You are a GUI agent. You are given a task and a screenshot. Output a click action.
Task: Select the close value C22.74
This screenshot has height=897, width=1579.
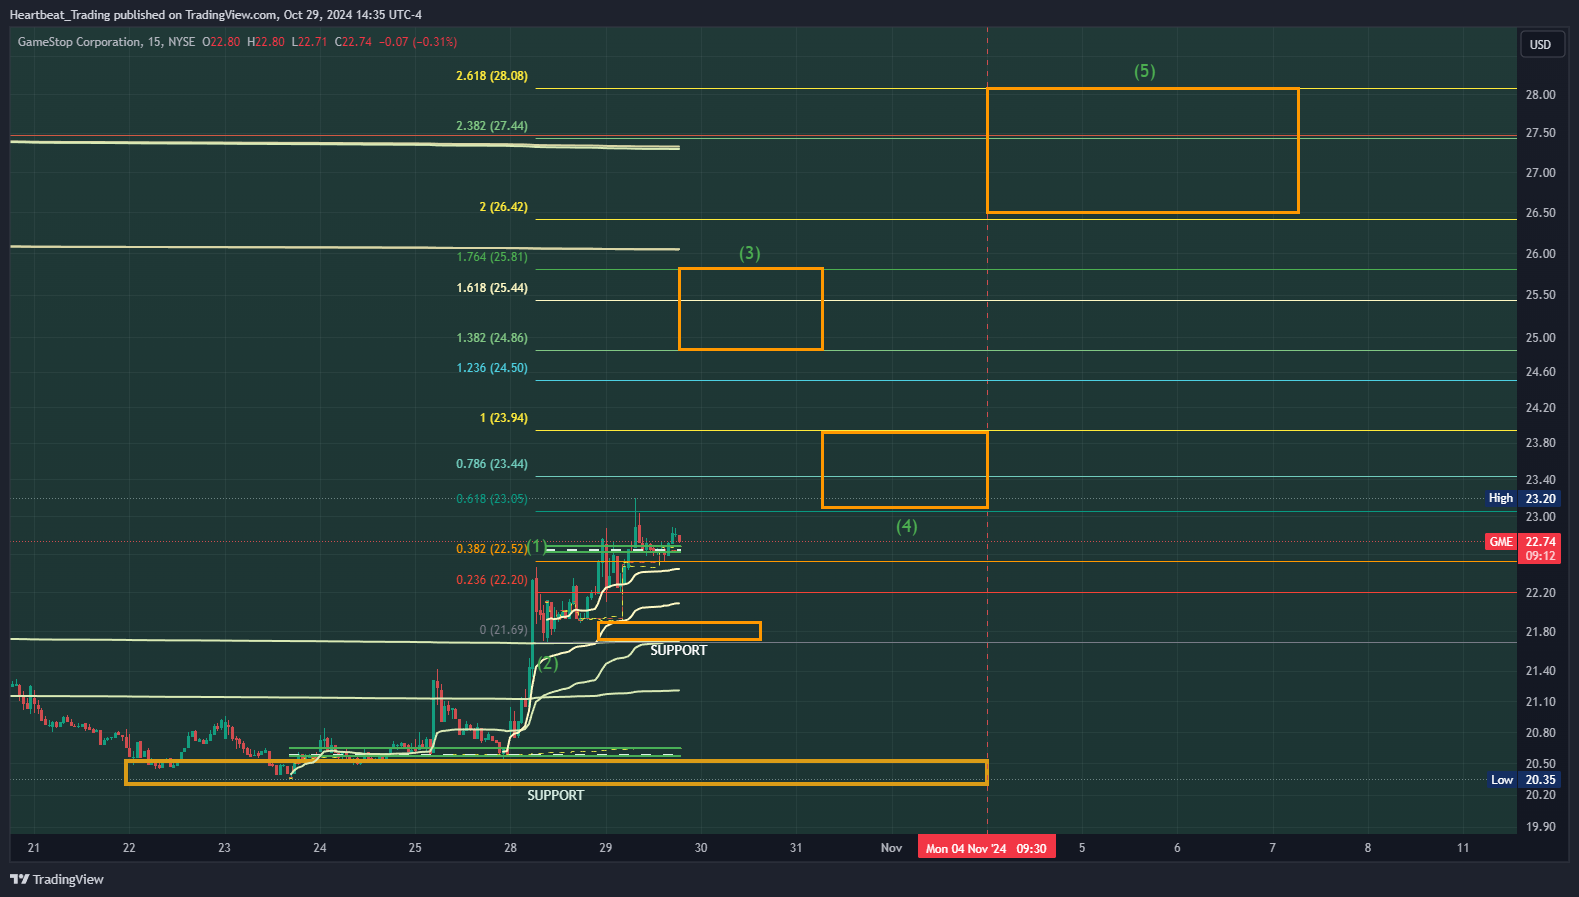(x=353, y=42)
